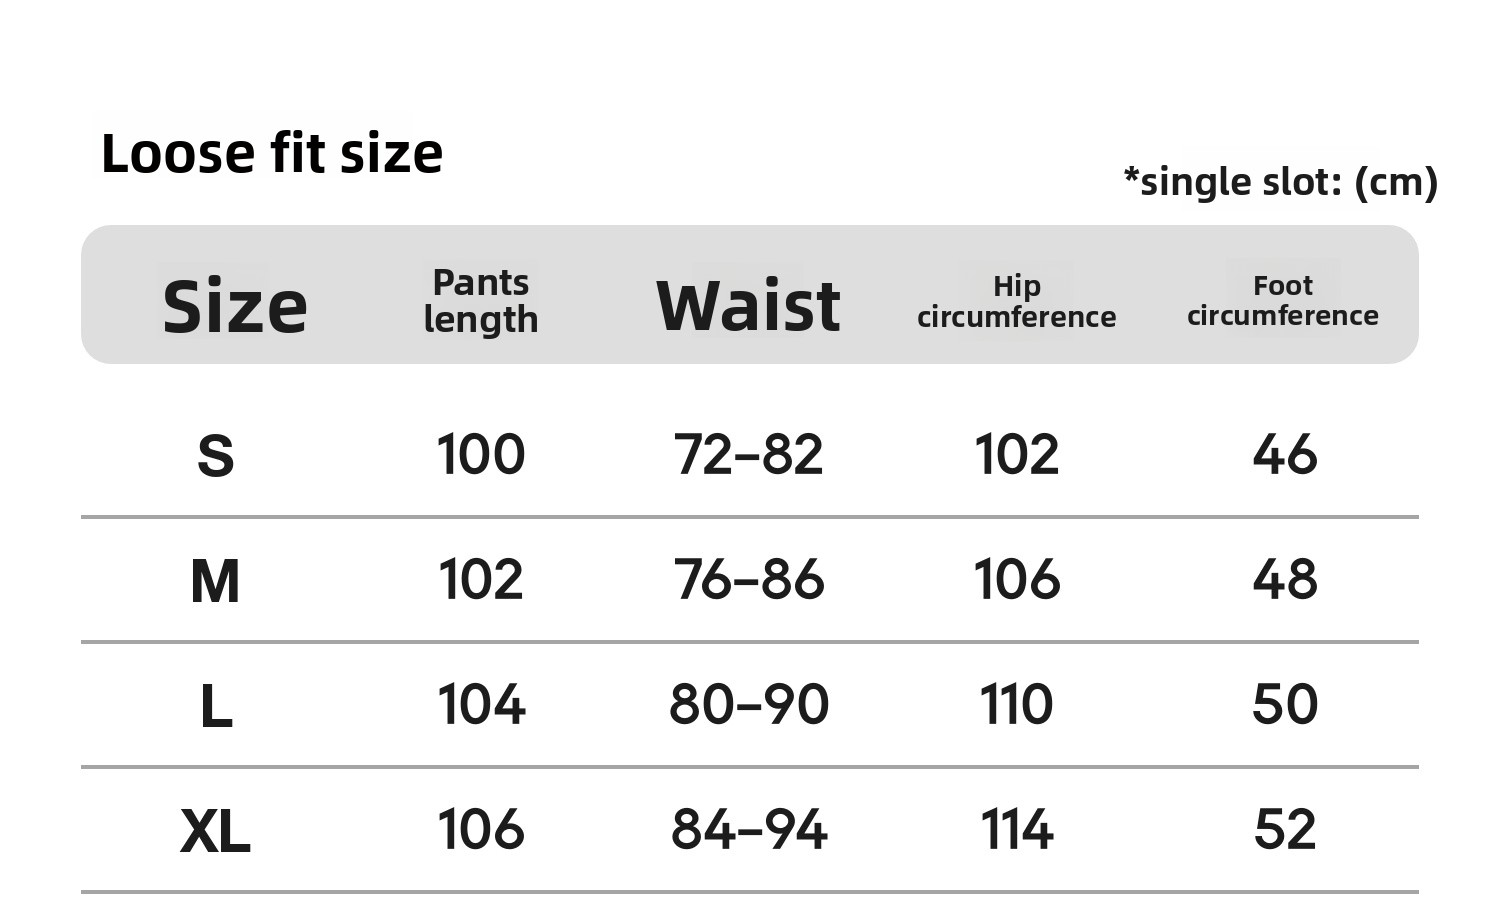
Task: Click waist value 72–82 for size S
Action: 748,455
